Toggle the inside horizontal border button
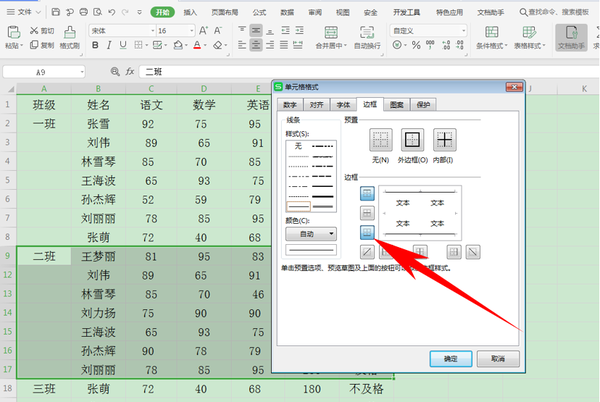The height and width of the screenshot is (402, 600). [367, 212]
